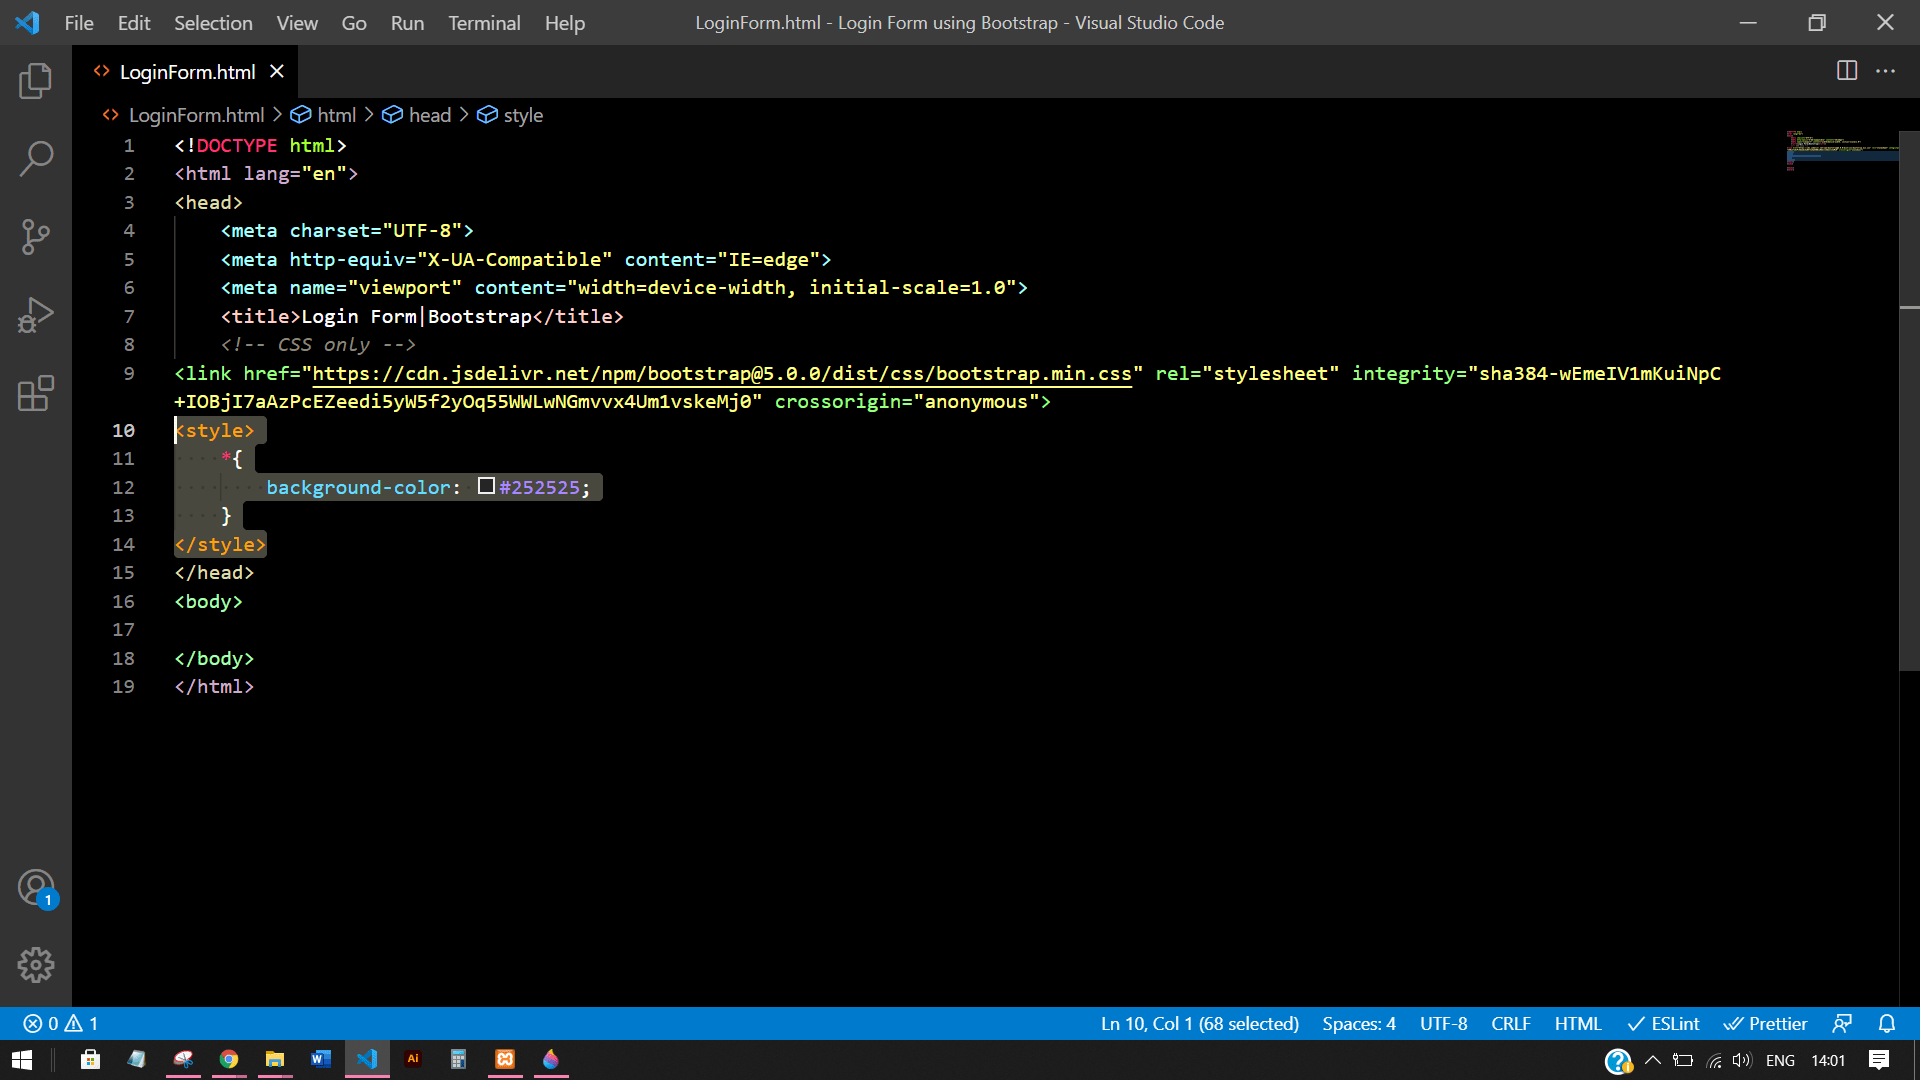Click the Accounts icon with badge

[x=36, y=887]
